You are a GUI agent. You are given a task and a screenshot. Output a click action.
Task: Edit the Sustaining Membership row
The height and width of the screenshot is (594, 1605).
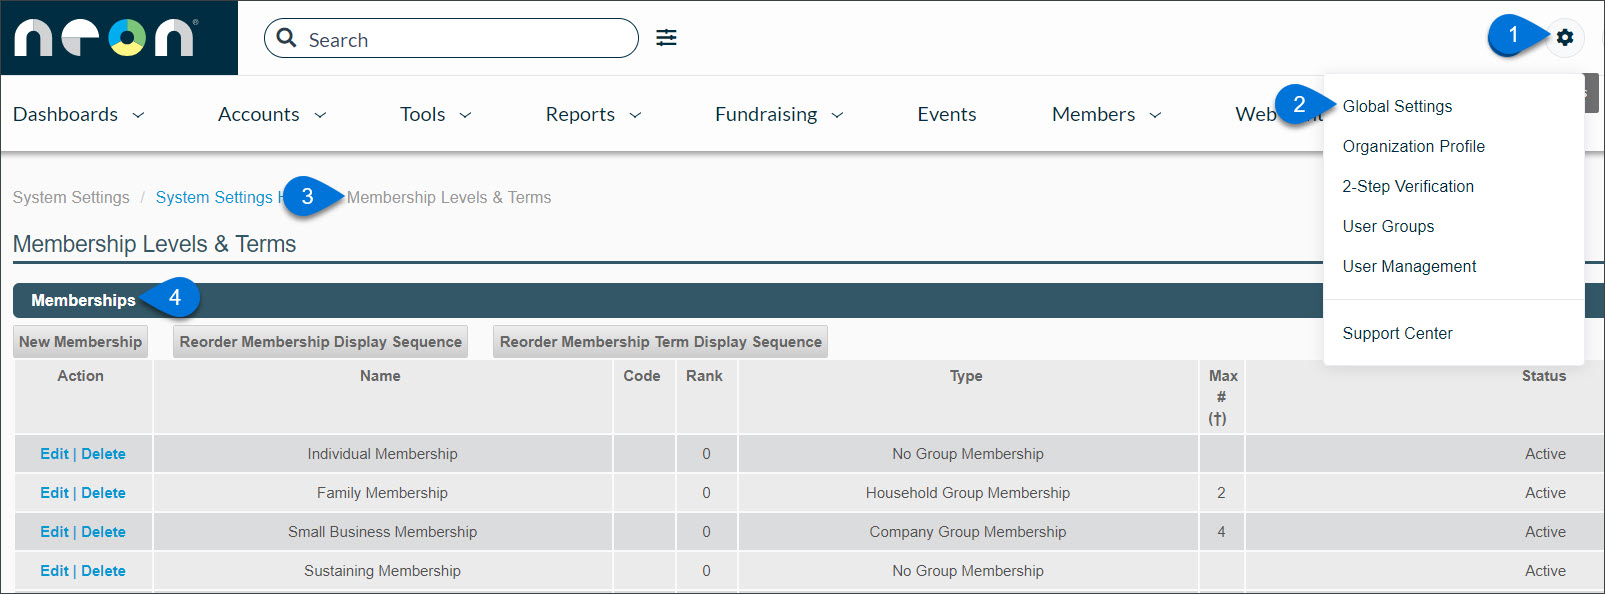[54, 571]
